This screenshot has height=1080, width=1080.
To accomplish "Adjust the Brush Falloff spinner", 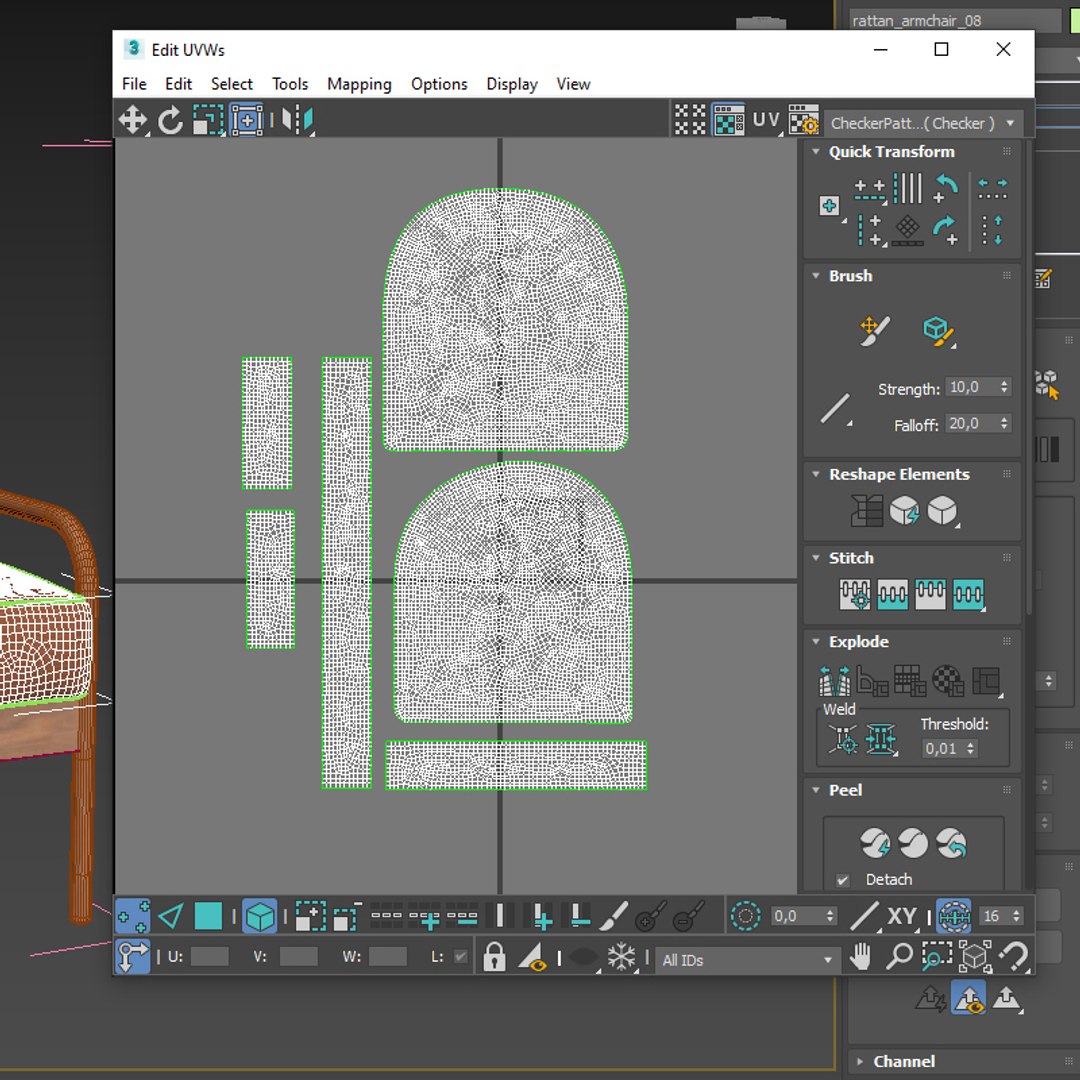I will pos(1004,424).
